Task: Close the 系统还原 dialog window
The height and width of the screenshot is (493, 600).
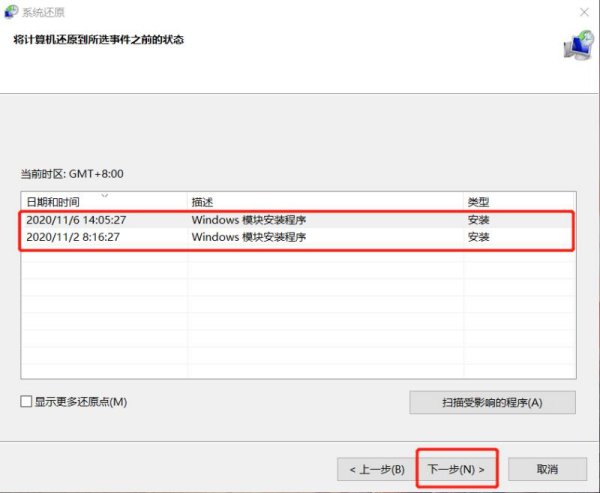Action: [582, 12]
